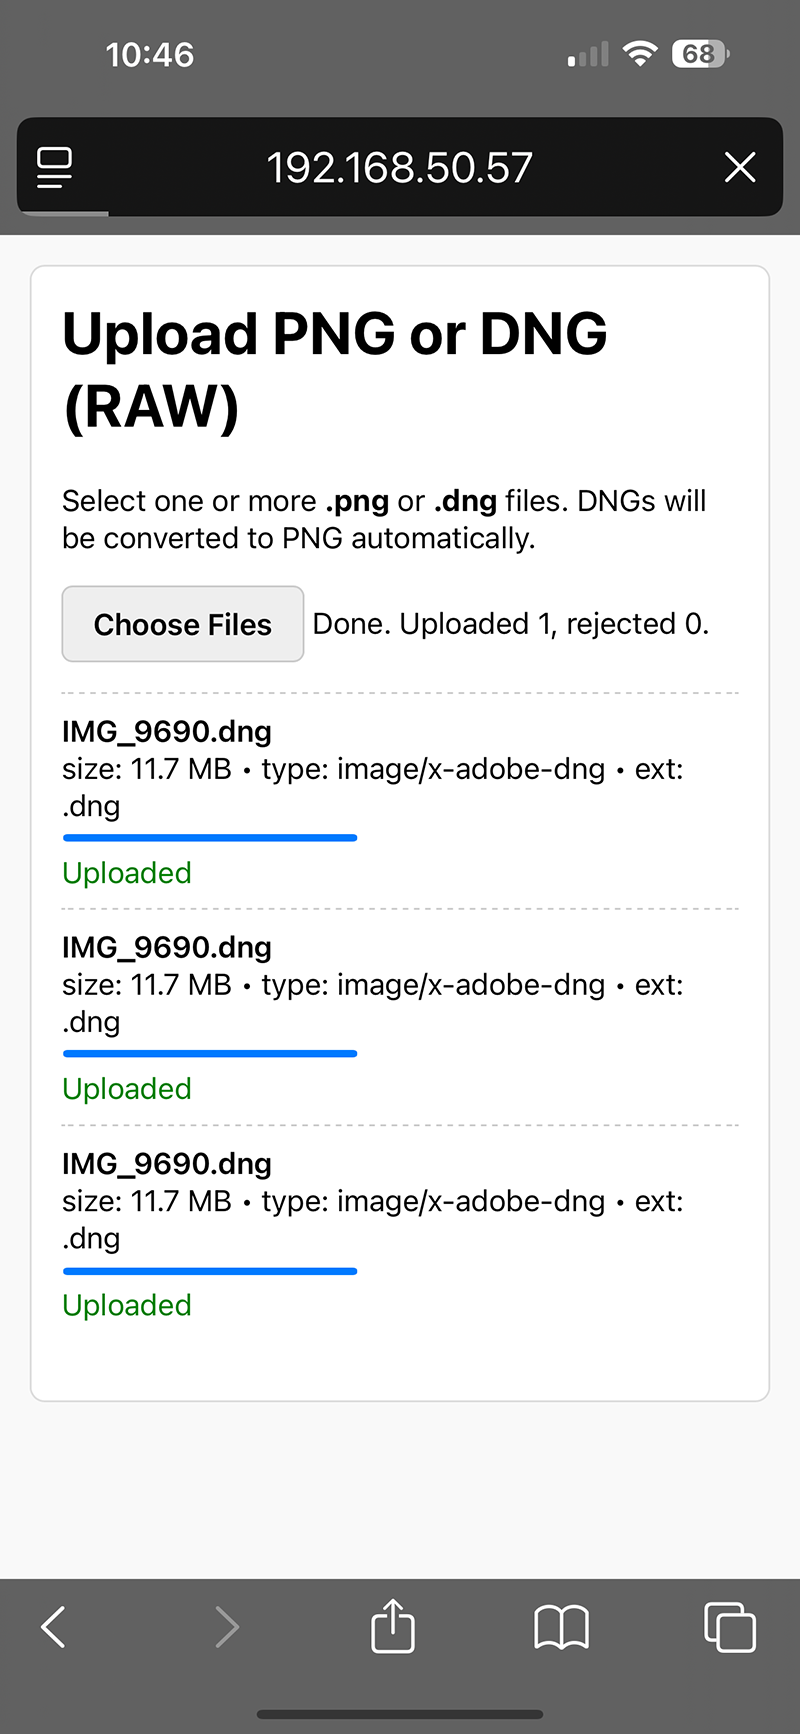
Task: Tap the upload status text reading Done
Action: click(x=511, y=623)
